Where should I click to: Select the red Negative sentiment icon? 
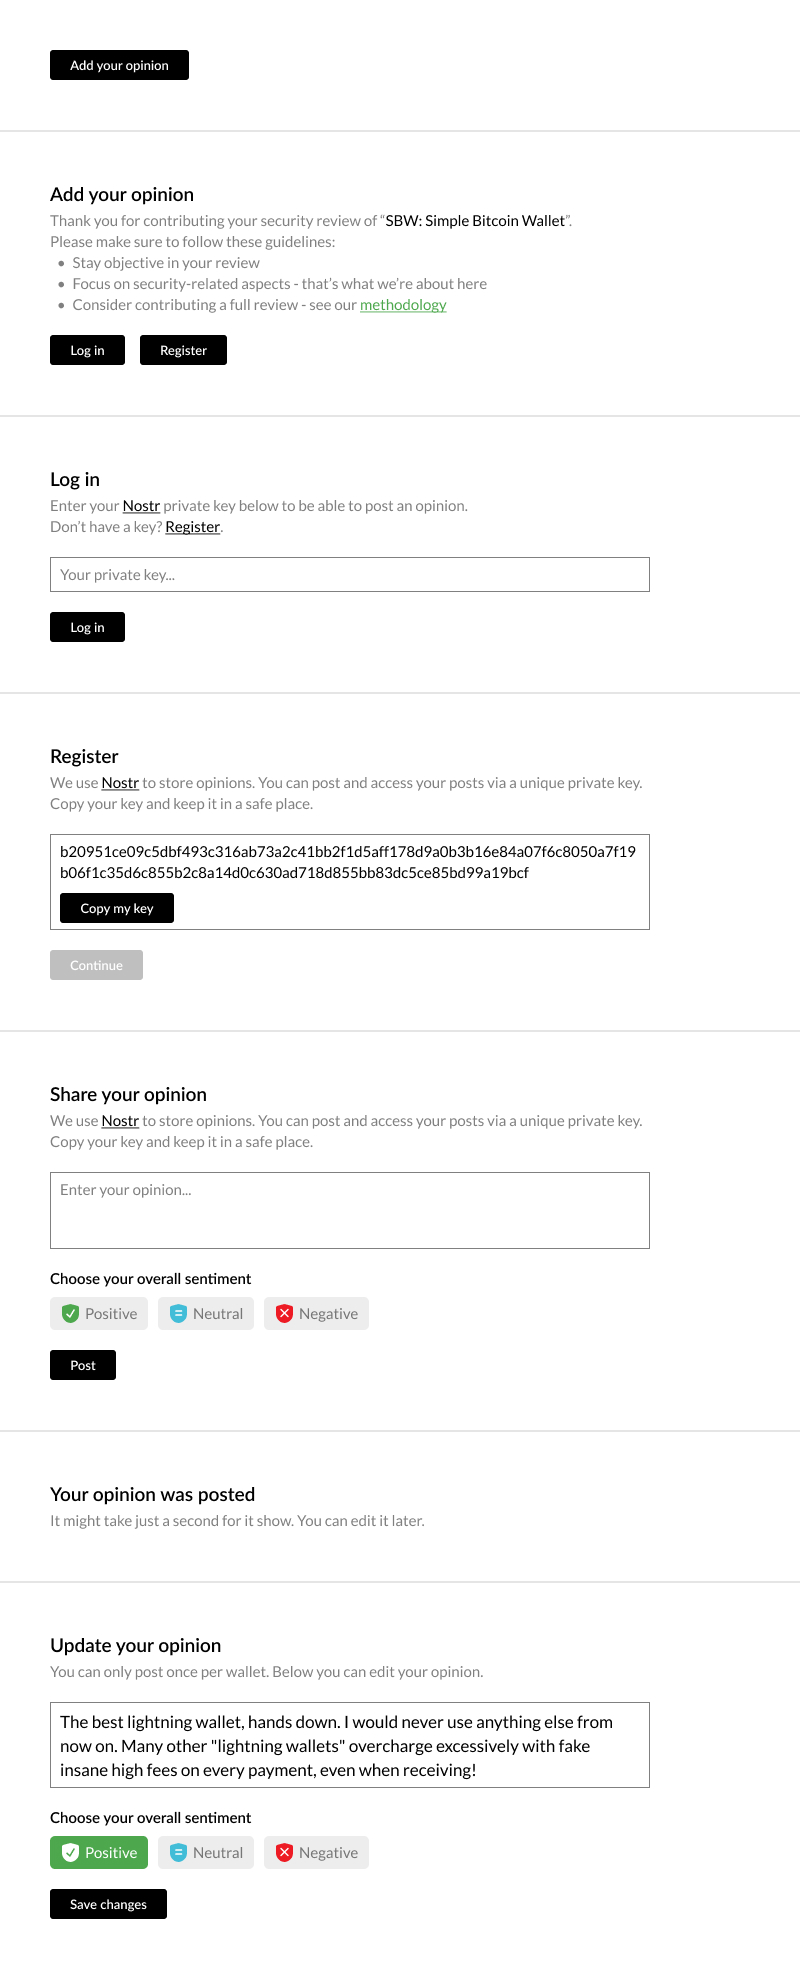click(285, 1313)
